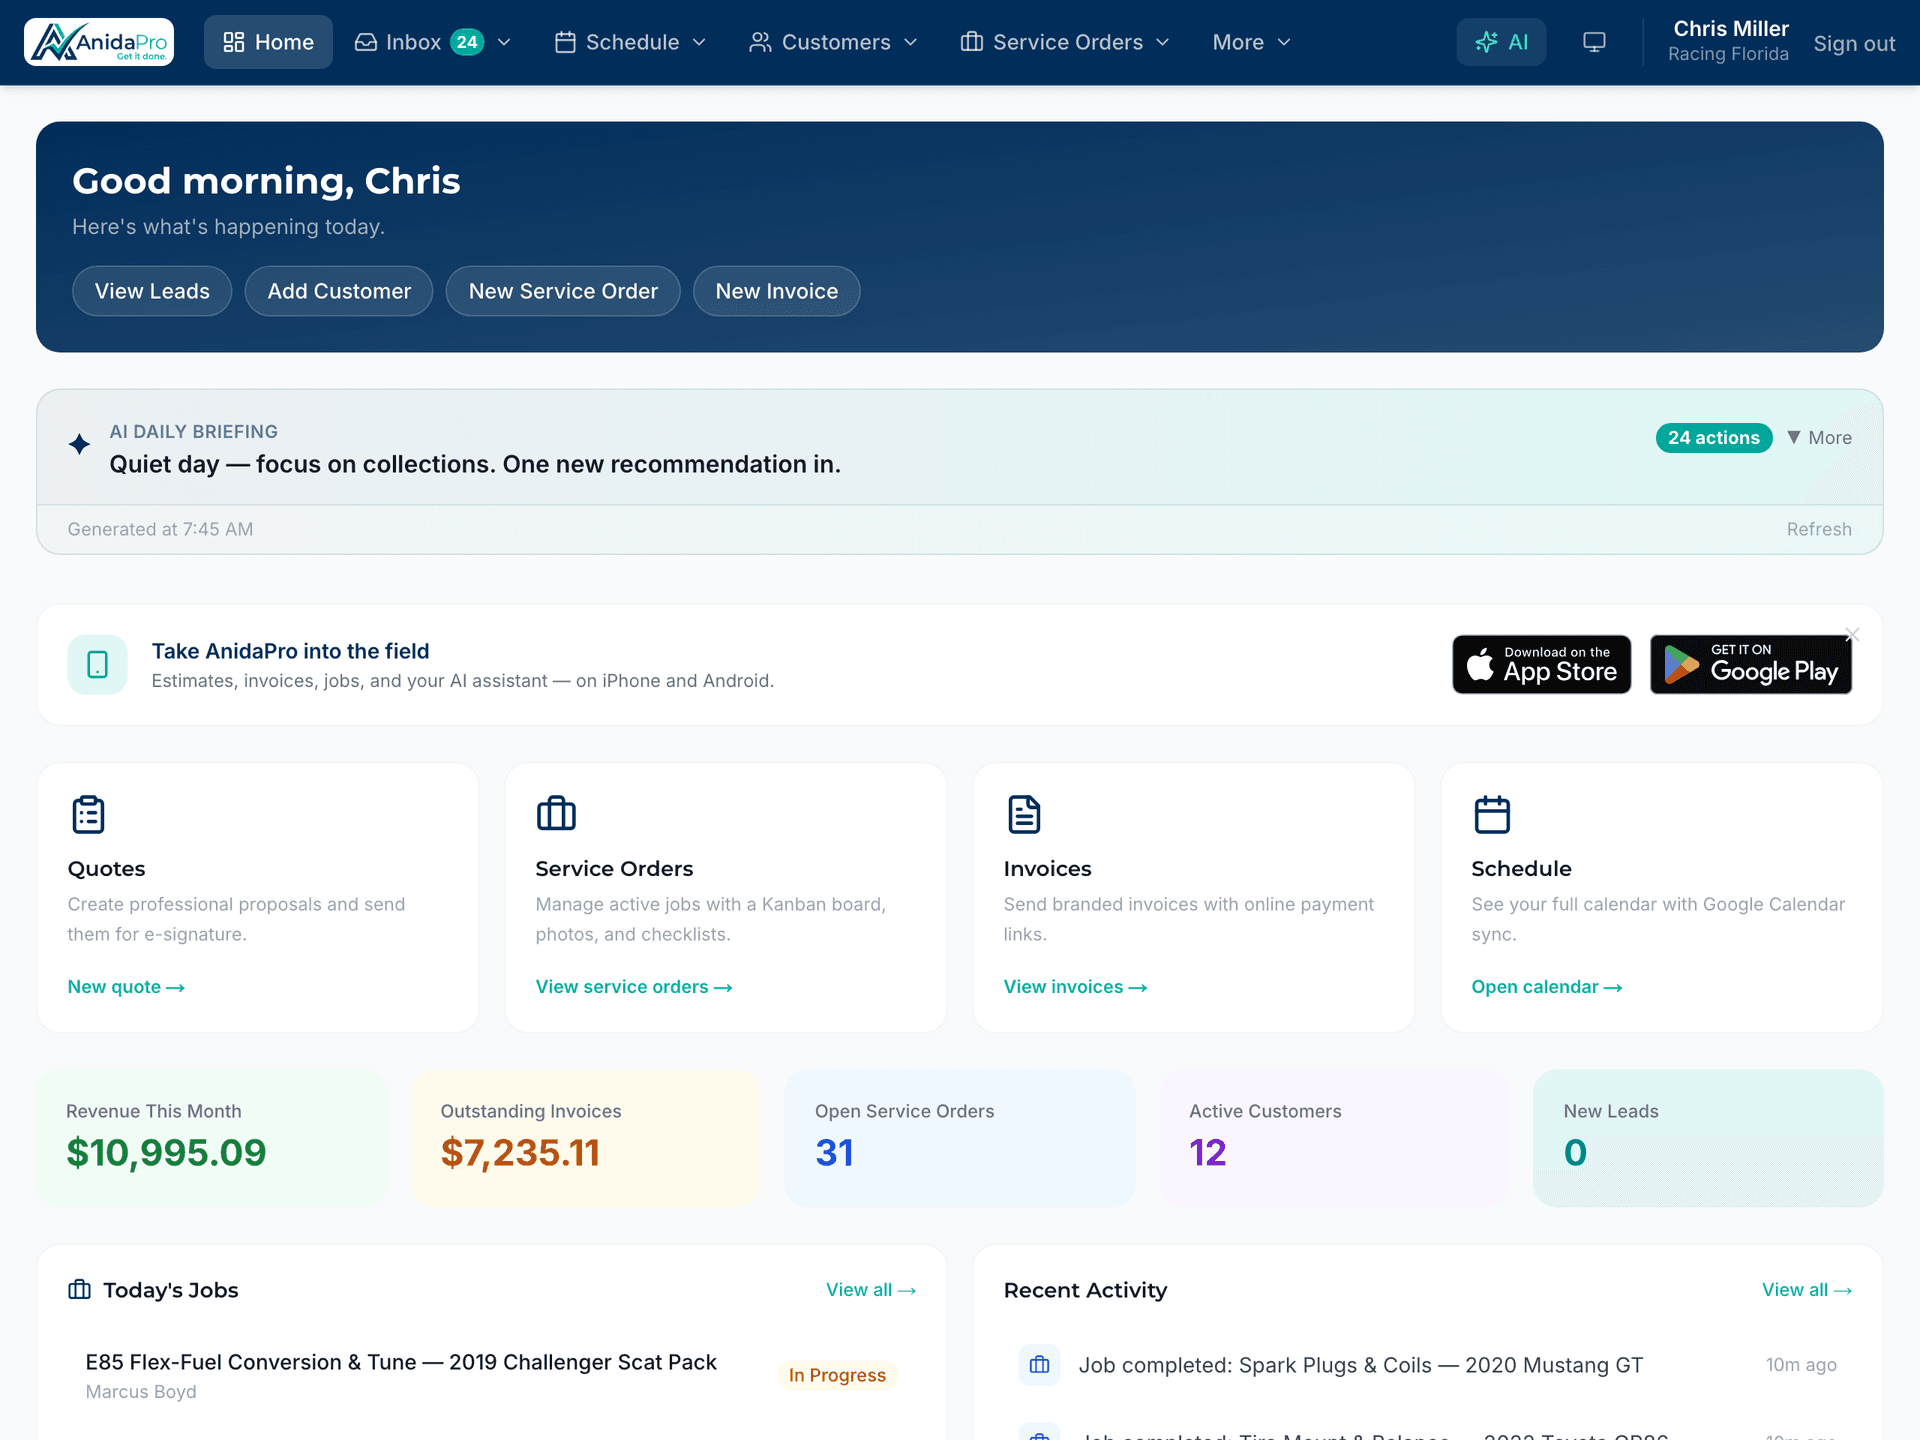Open the Revenue This Month stat card

pyautogui.click(x=211, y=1138)
